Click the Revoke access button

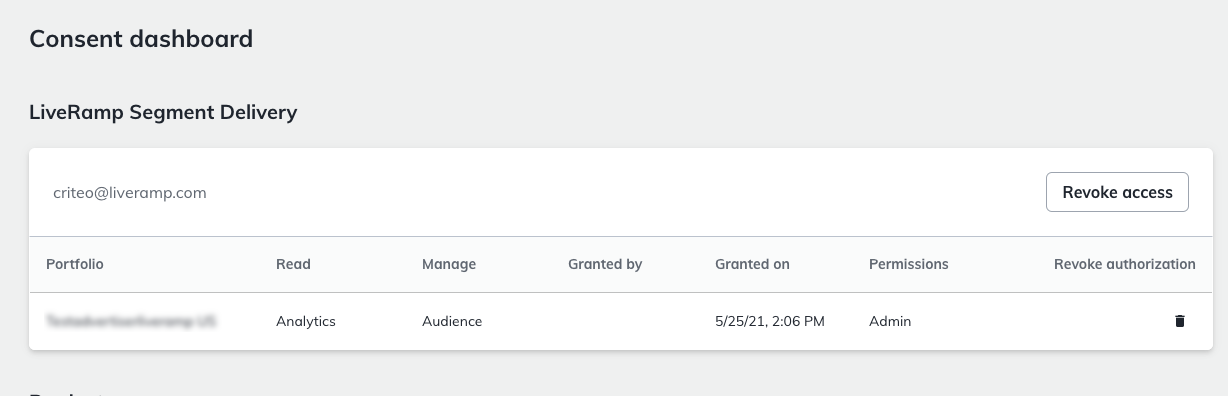pos(1117,192)
